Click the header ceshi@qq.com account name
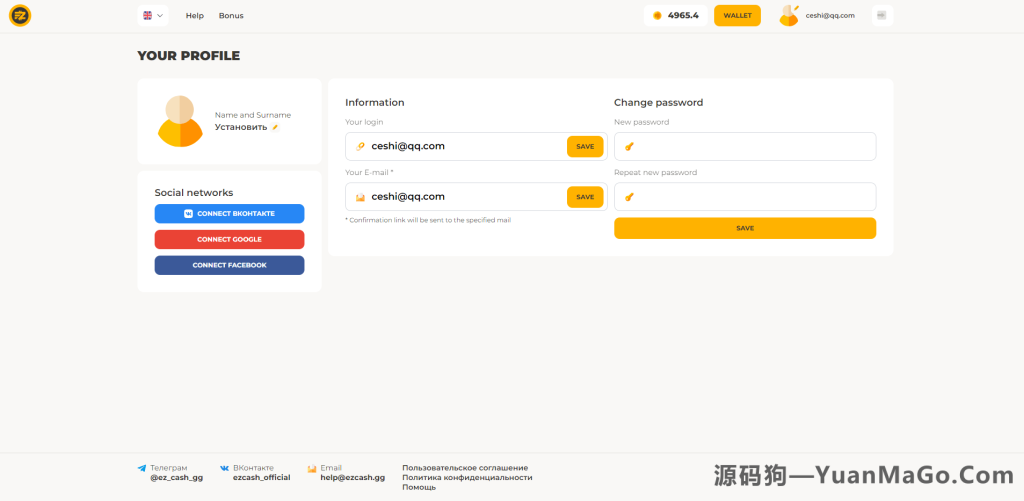 click(830, 16)
